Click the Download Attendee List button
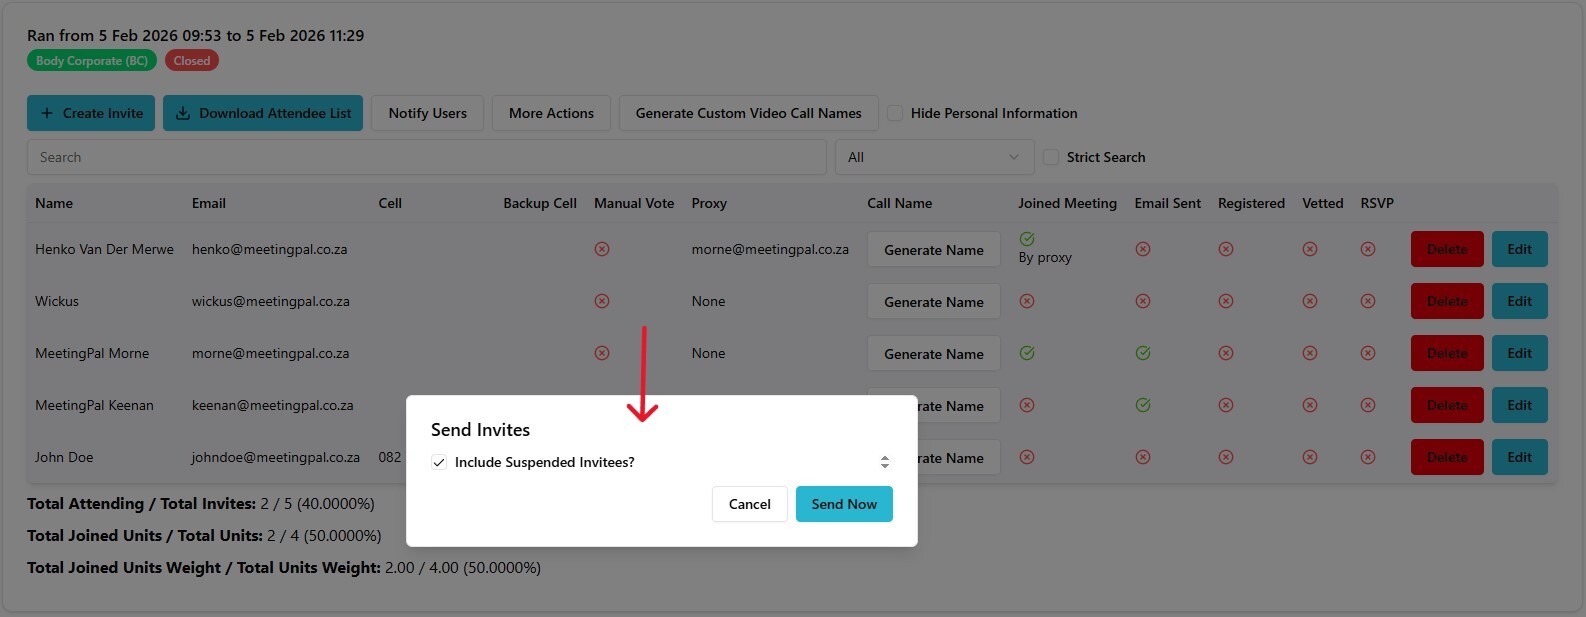Viewport: 1586px width, 617px height. tap(265, 113)
